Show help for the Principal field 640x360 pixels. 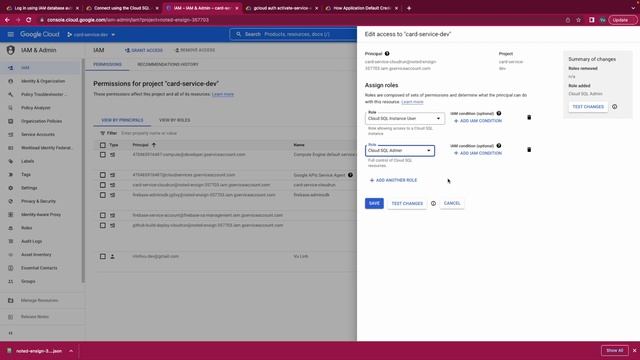387,53
